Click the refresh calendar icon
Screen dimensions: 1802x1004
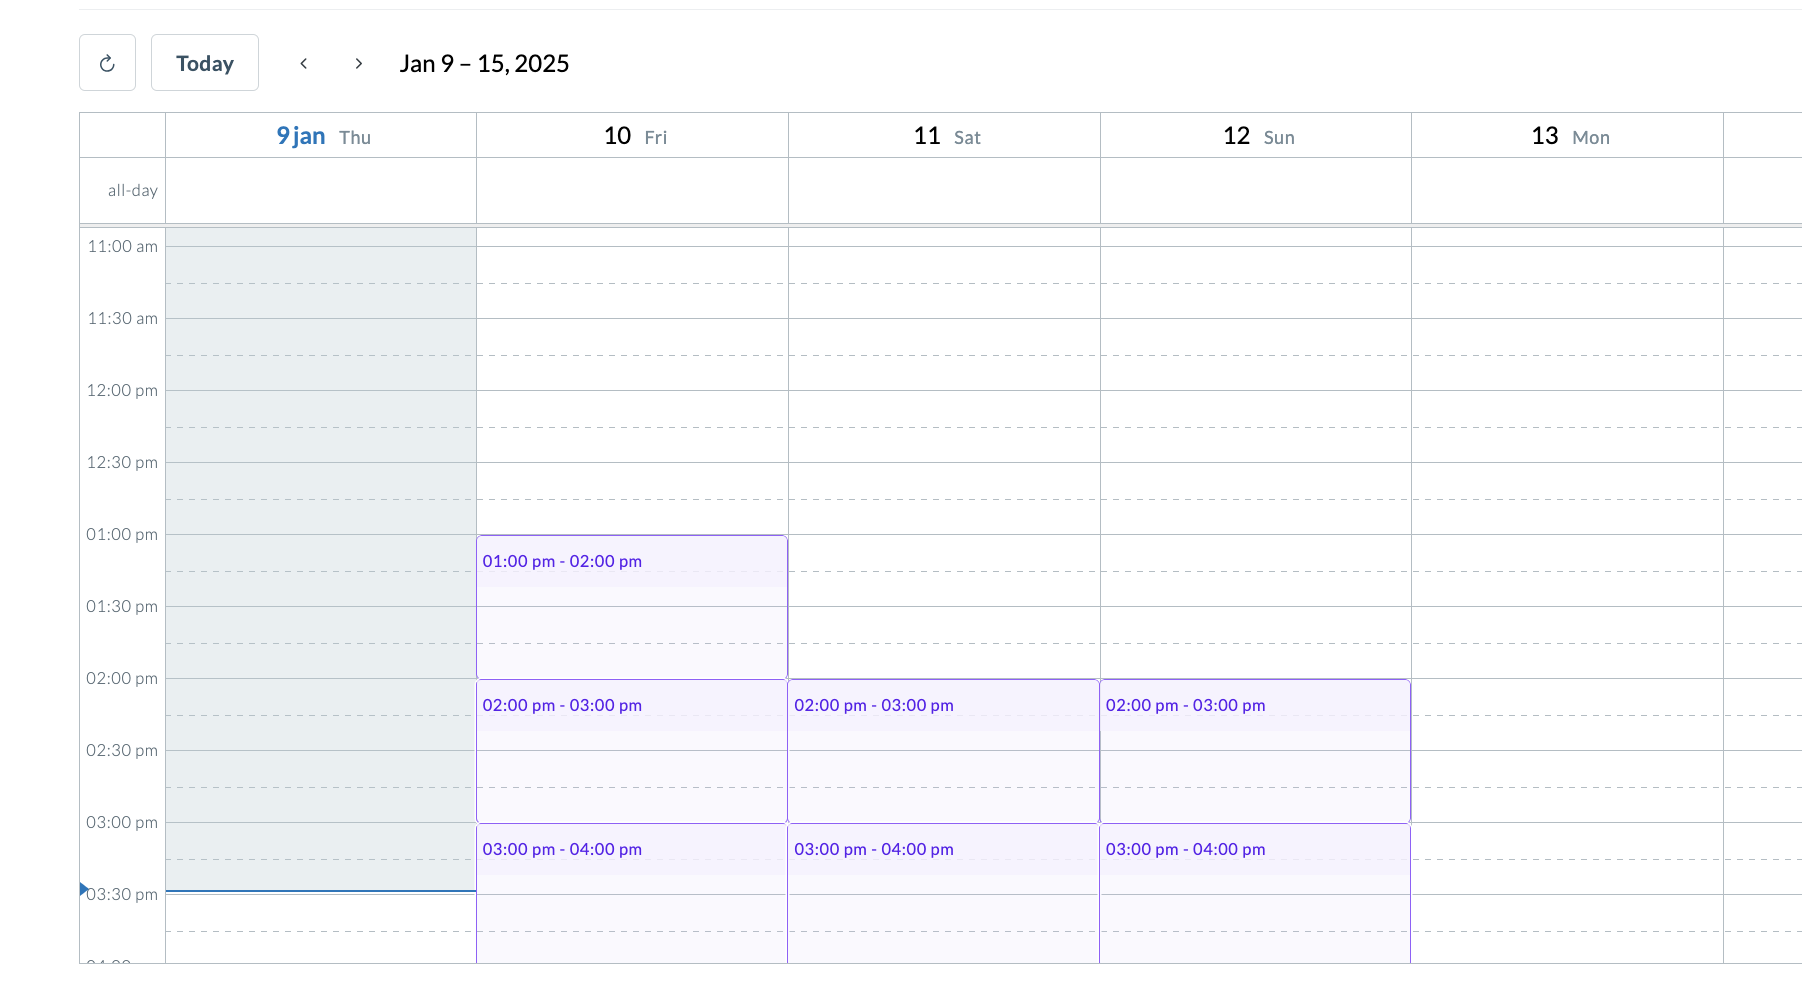point(107,62)
